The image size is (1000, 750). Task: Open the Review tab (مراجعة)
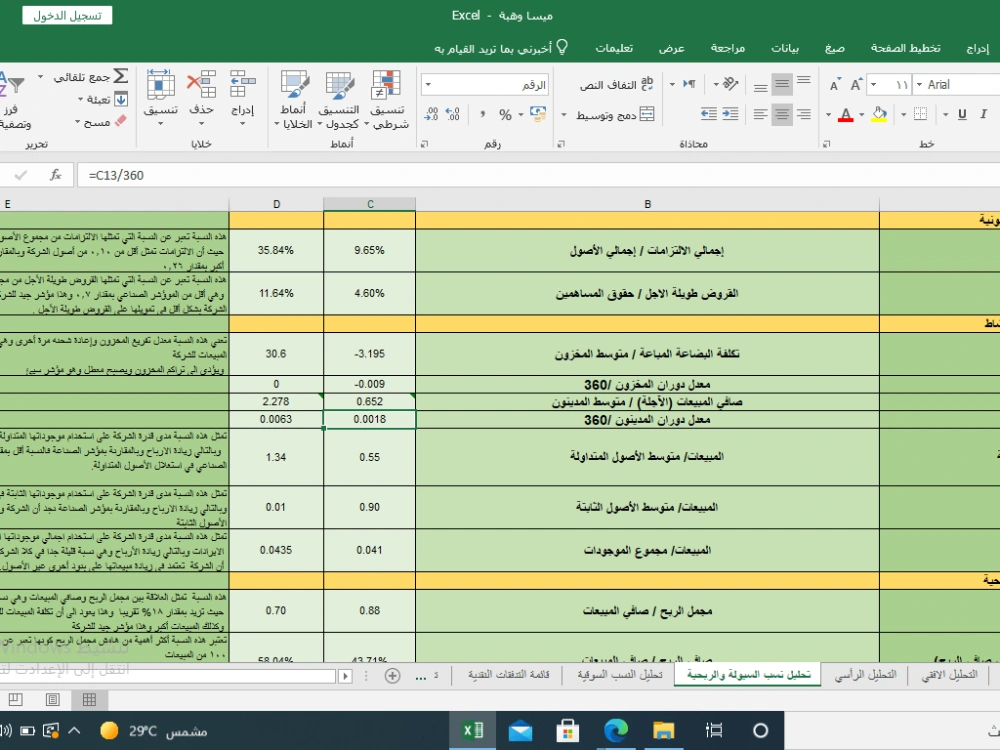tap(728, 48)
